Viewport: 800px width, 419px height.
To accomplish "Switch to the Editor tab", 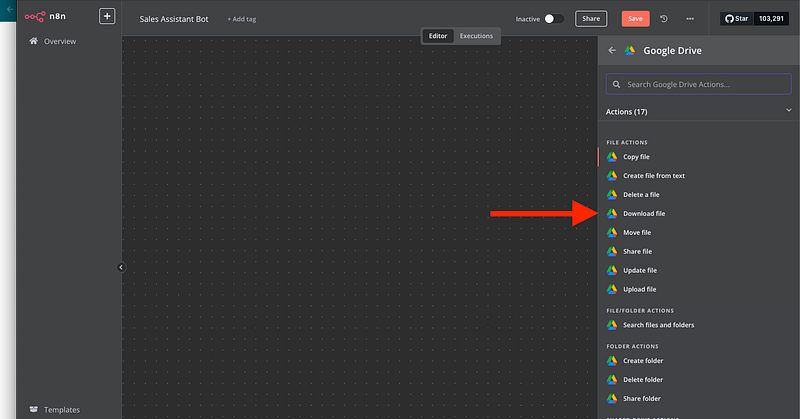I will click(438, 36).
